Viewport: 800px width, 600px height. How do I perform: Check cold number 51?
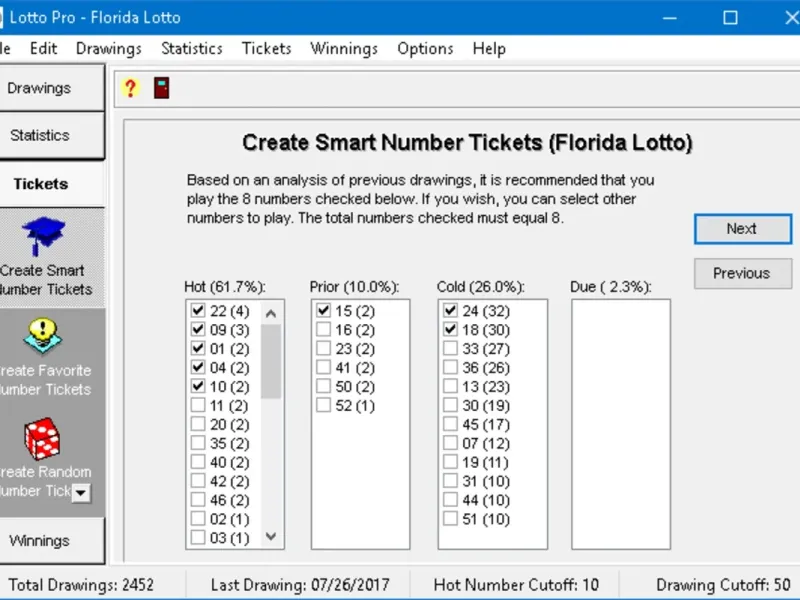(450, 518)
